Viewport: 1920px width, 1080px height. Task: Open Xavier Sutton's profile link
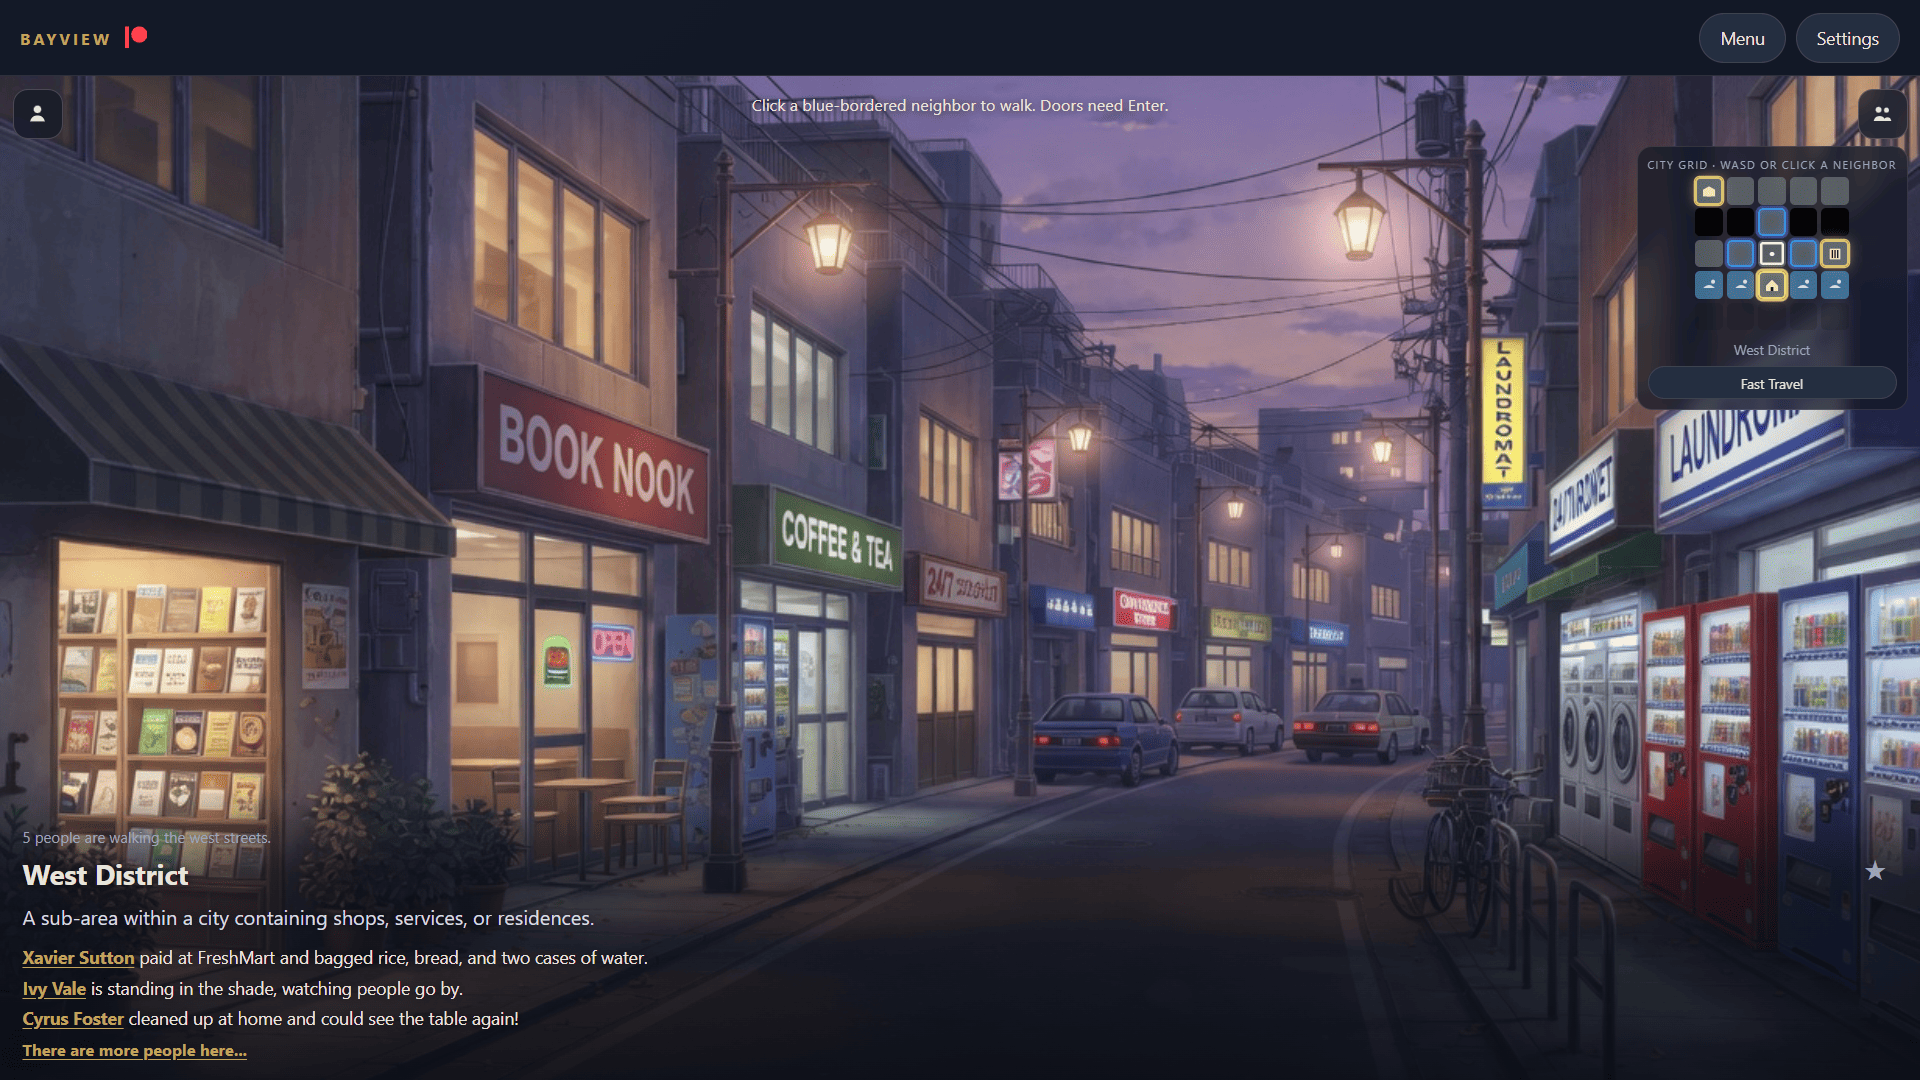point(78,958)
